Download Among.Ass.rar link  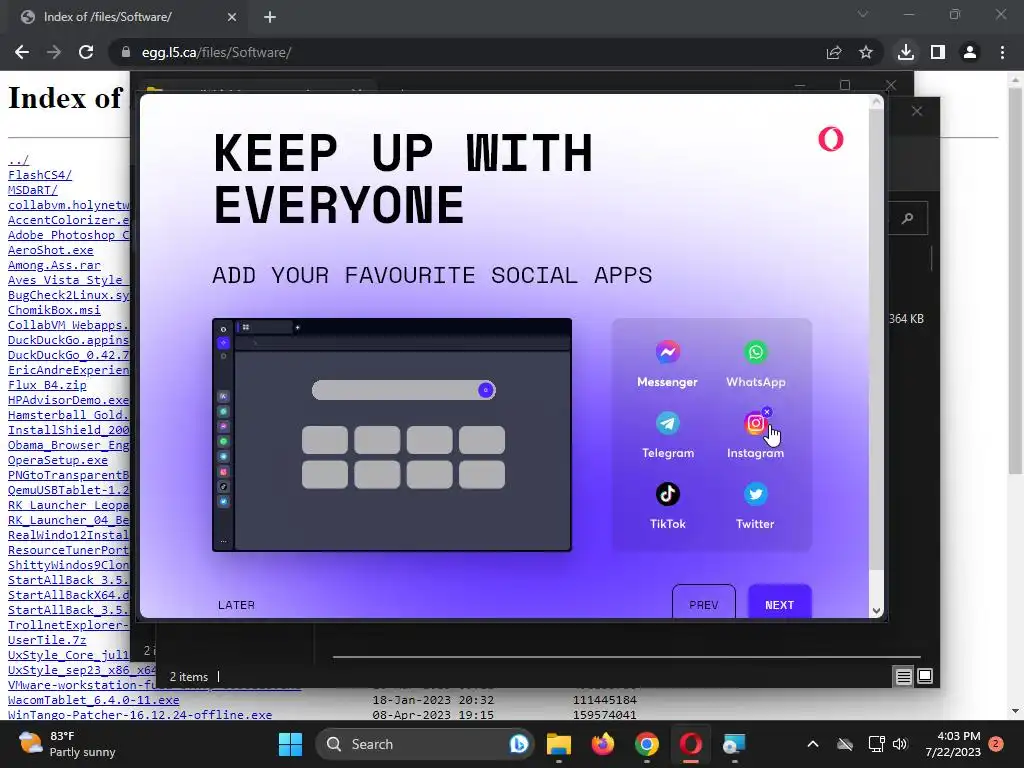(54, 265)
